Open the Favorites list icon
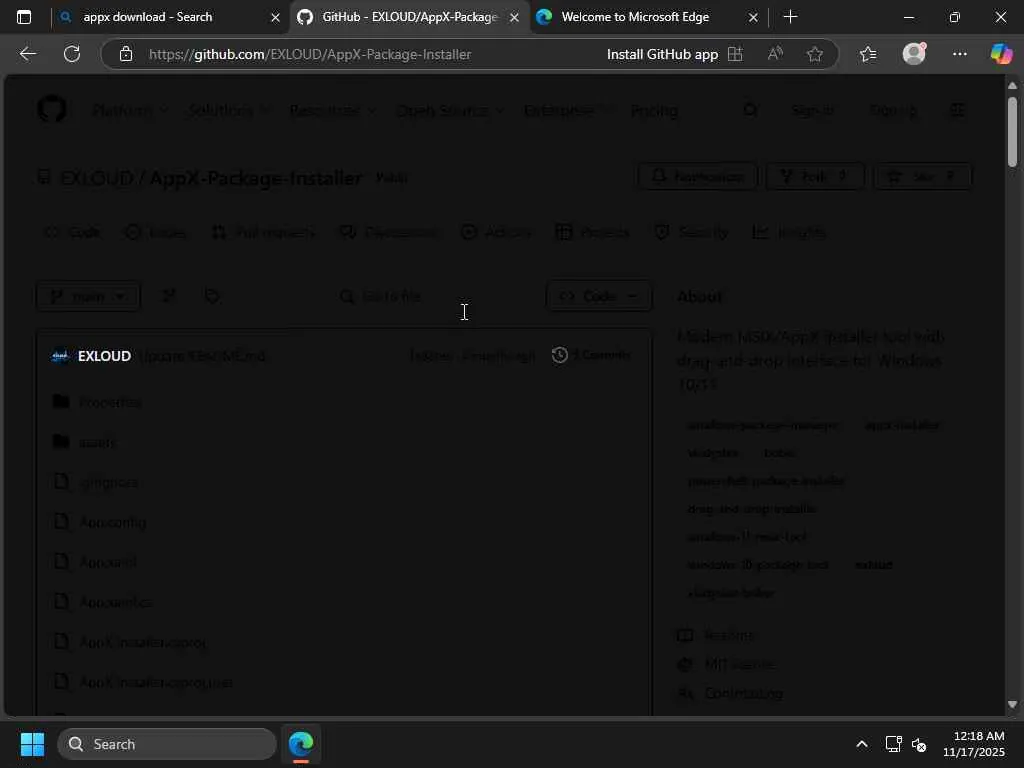Image resolution: width=1024 pixels, height=768 pixels. point(868,54)
